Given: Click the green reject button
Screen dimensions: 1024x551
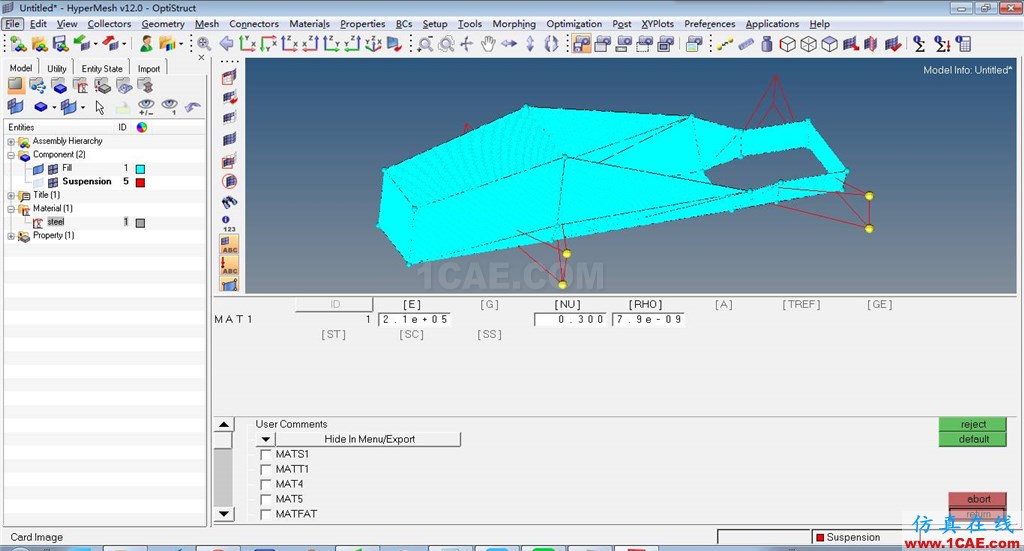Looking at the screenshot, I should click(973, 424).
